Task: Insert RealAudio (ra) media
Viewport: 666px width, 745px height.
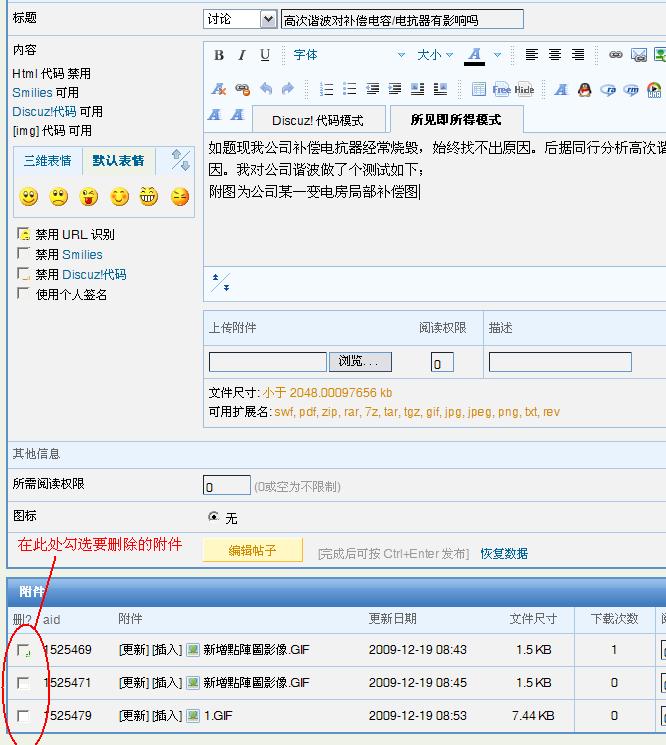Action: (608, 89)
